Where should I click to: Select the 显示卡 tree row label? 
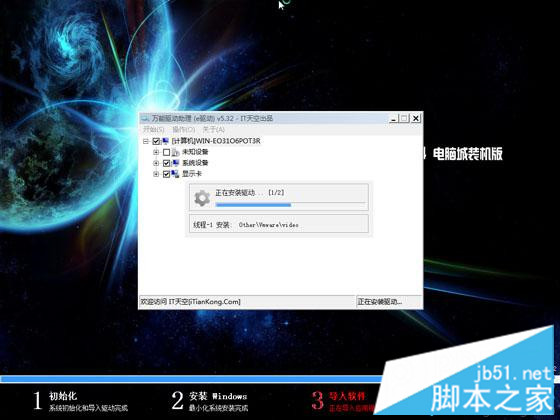point(192,174)
